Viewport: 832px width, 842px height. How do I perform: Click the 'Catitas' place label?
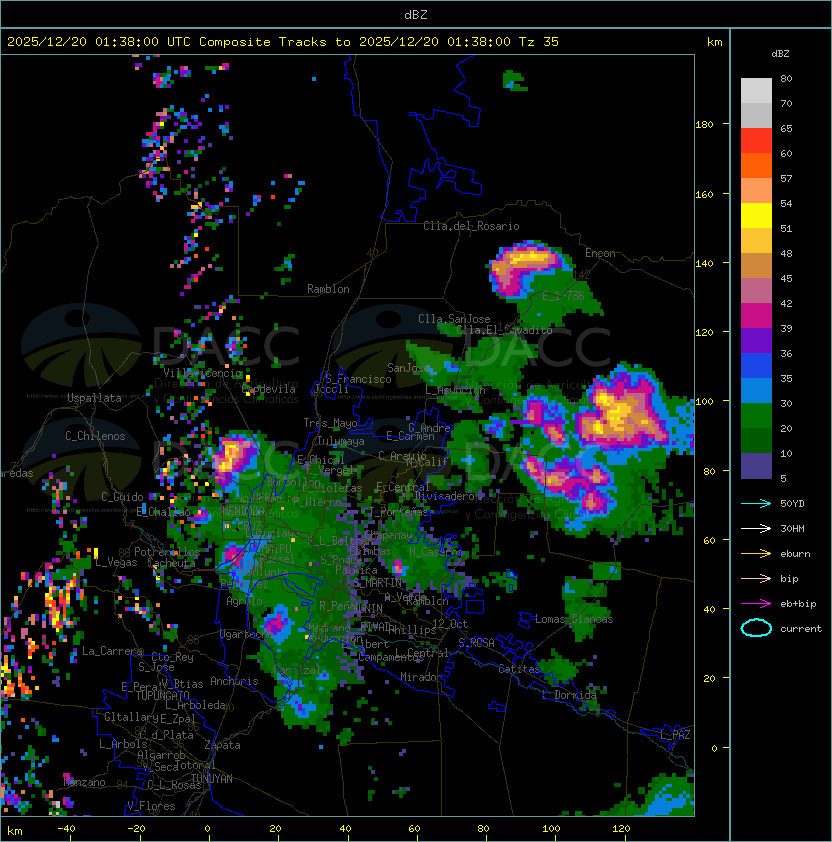519,669
